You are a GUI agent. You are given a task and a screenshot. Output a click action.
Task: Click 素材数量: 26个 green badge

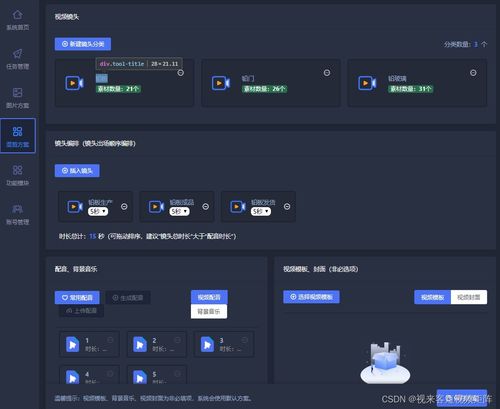pos(265,89)
